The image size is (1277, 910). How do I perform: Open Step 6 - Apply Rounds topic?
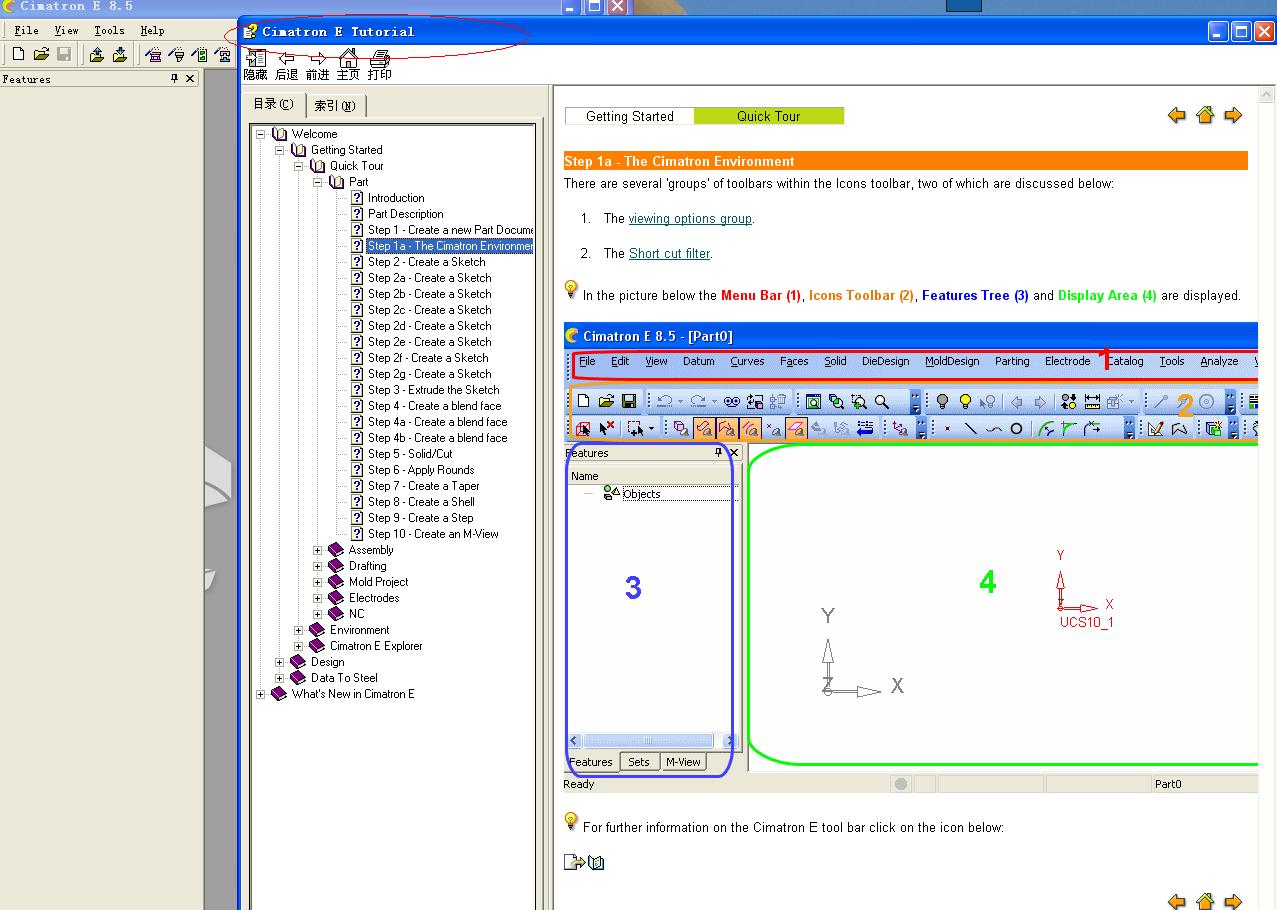point(420,470)
